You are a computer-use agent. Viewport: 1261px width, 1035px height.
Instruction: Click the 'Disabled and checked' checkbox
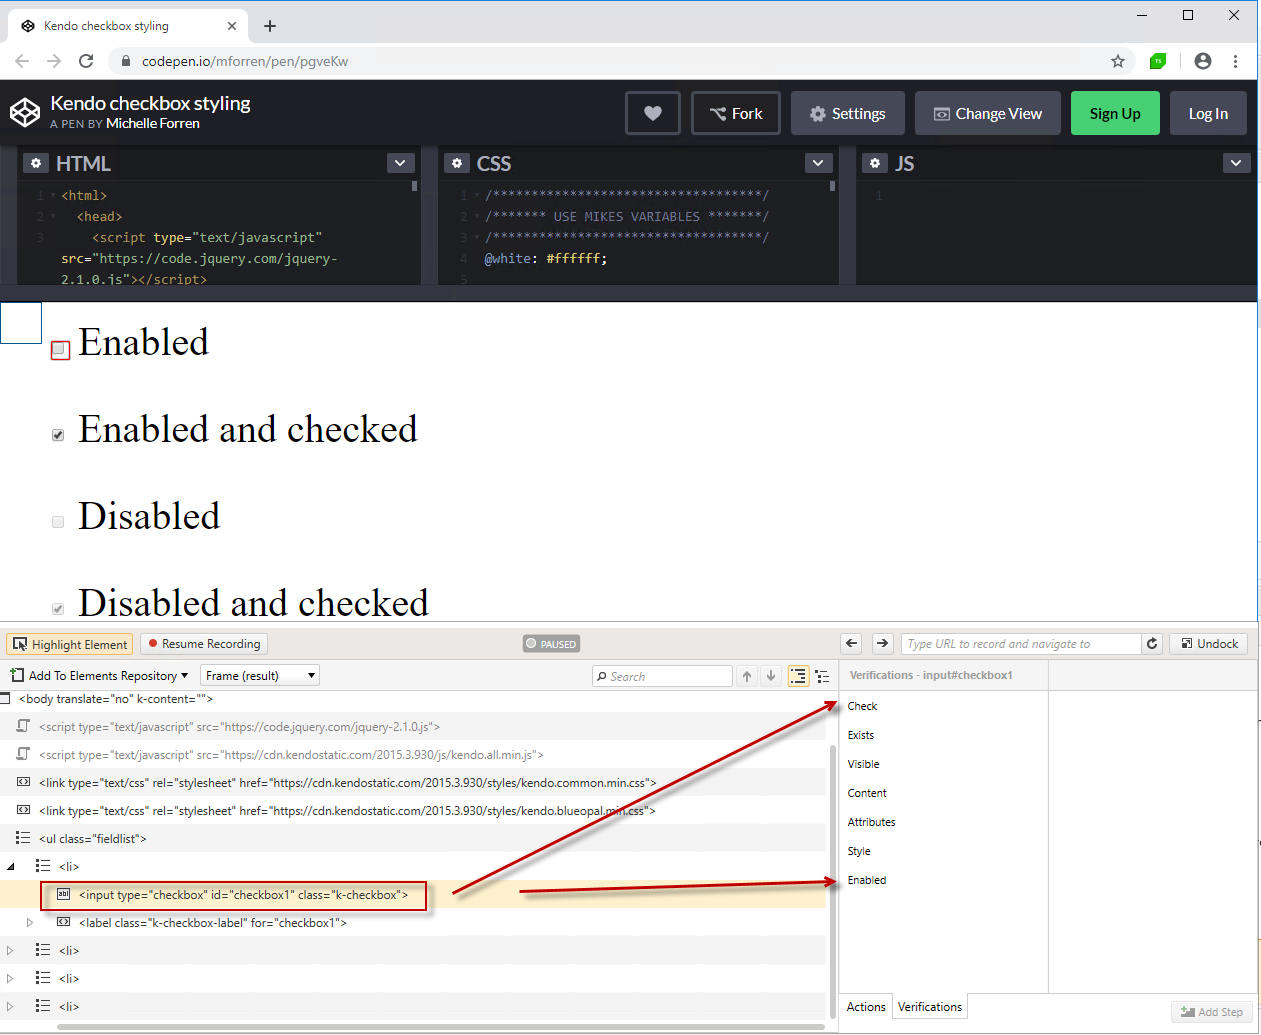58,609
